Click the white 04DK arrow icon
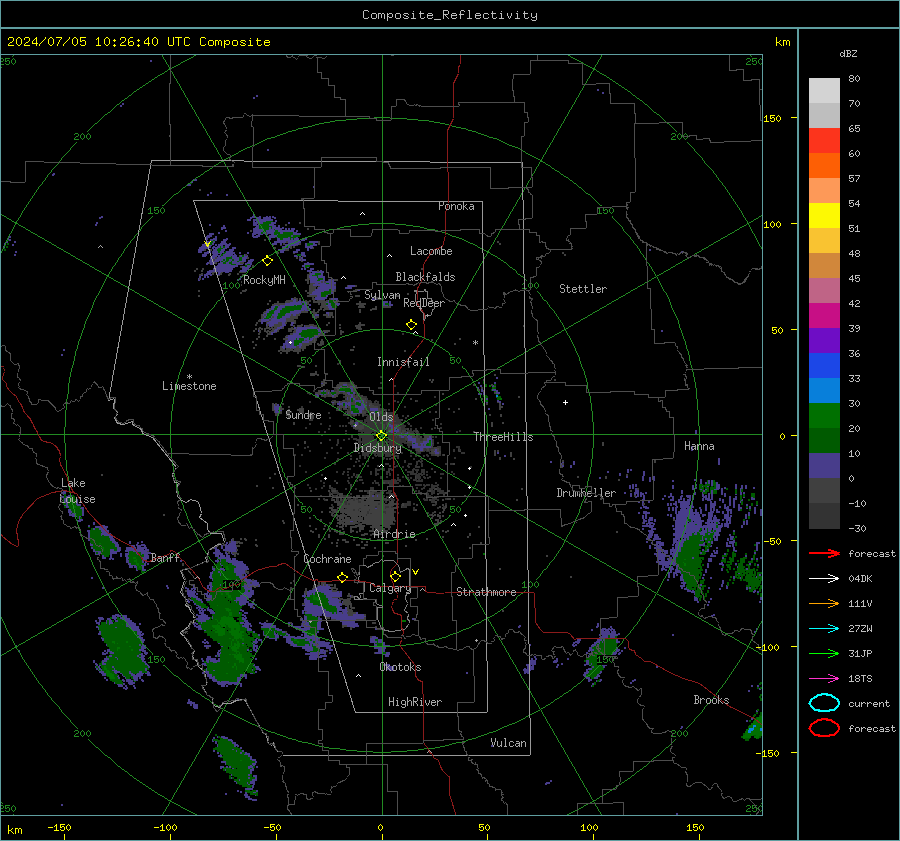The width and height of the screenshot is (900, 841). 824,578
